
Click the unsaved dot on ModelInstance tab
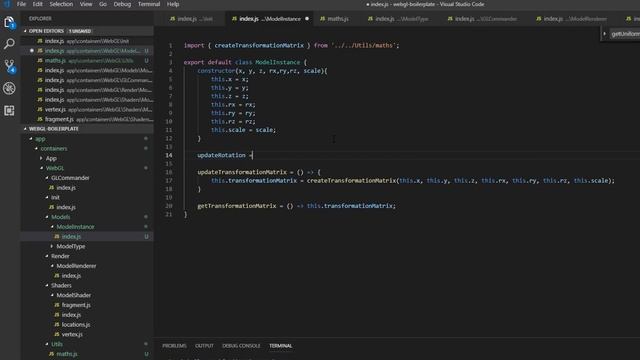coord(307,19)
